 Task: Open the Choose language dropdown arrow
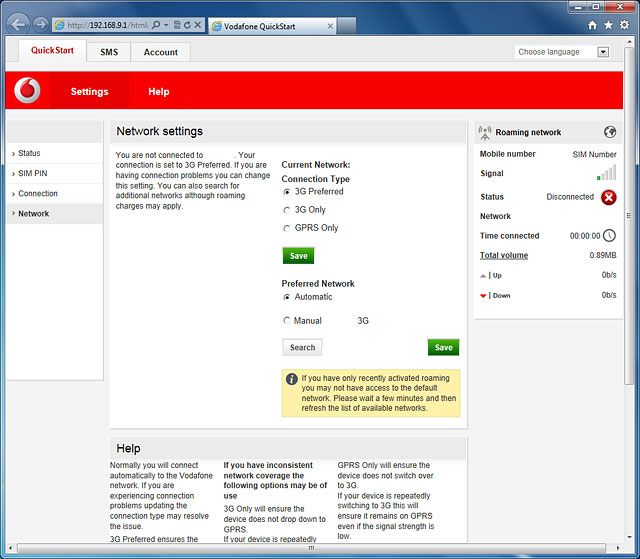pos(603,52)
